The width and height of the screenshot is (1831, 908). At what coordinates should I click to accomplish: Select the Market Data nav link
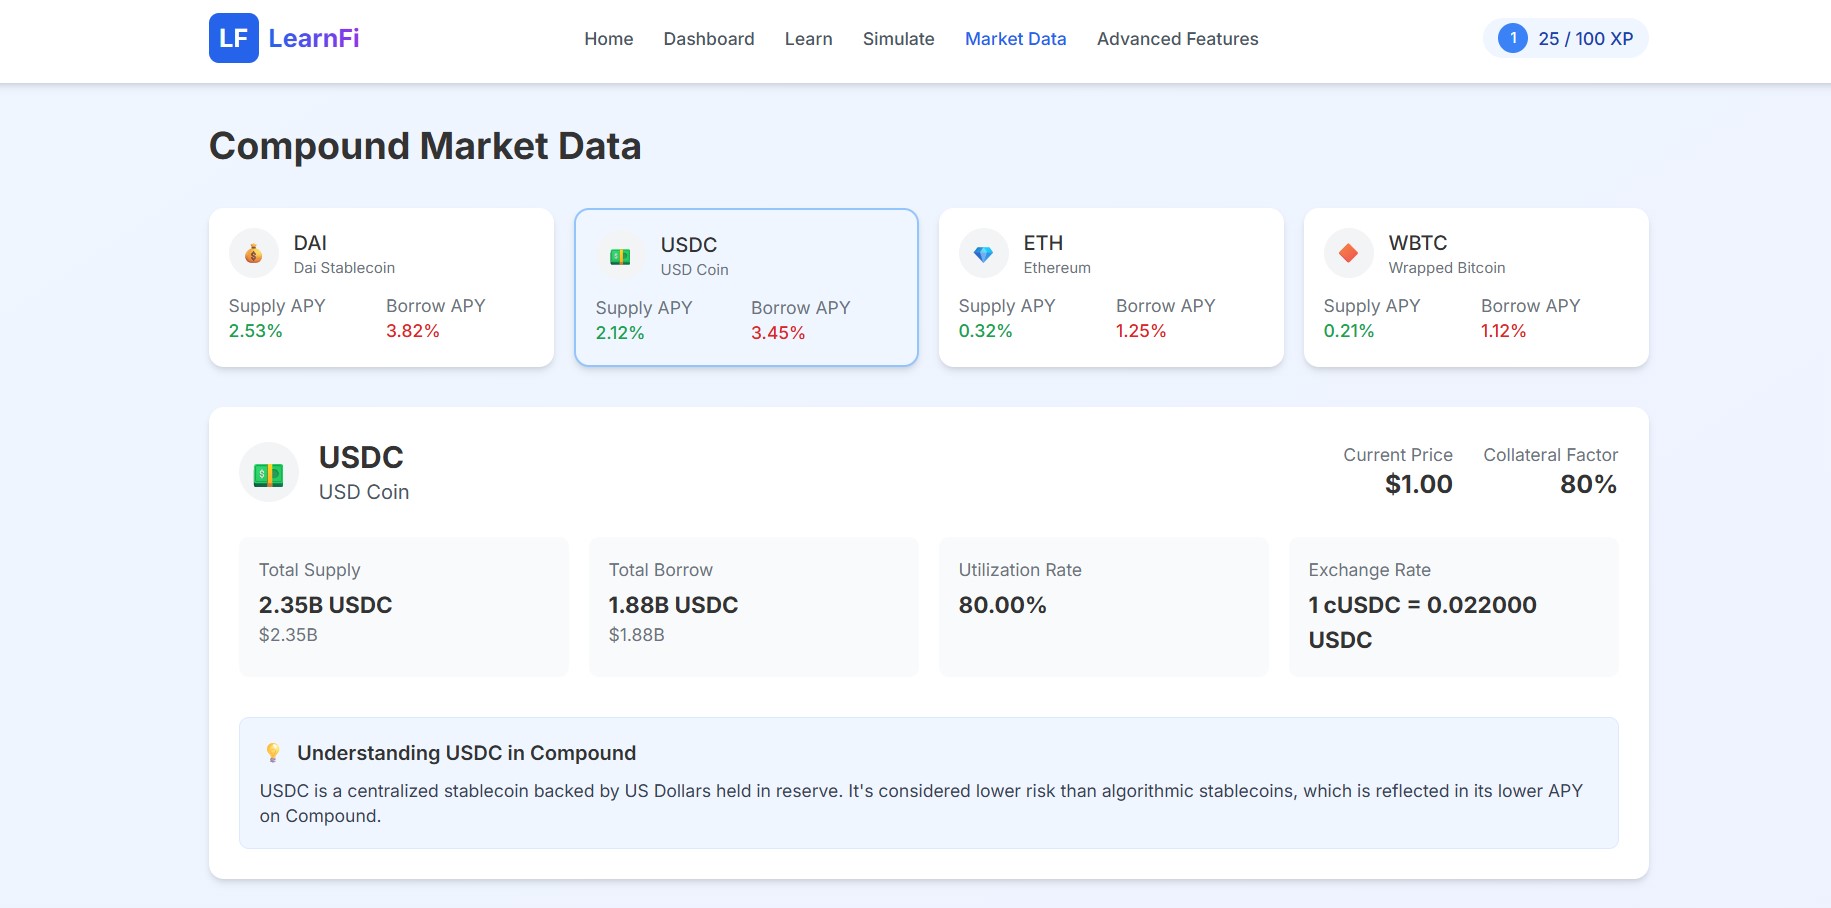(1016, 39)
